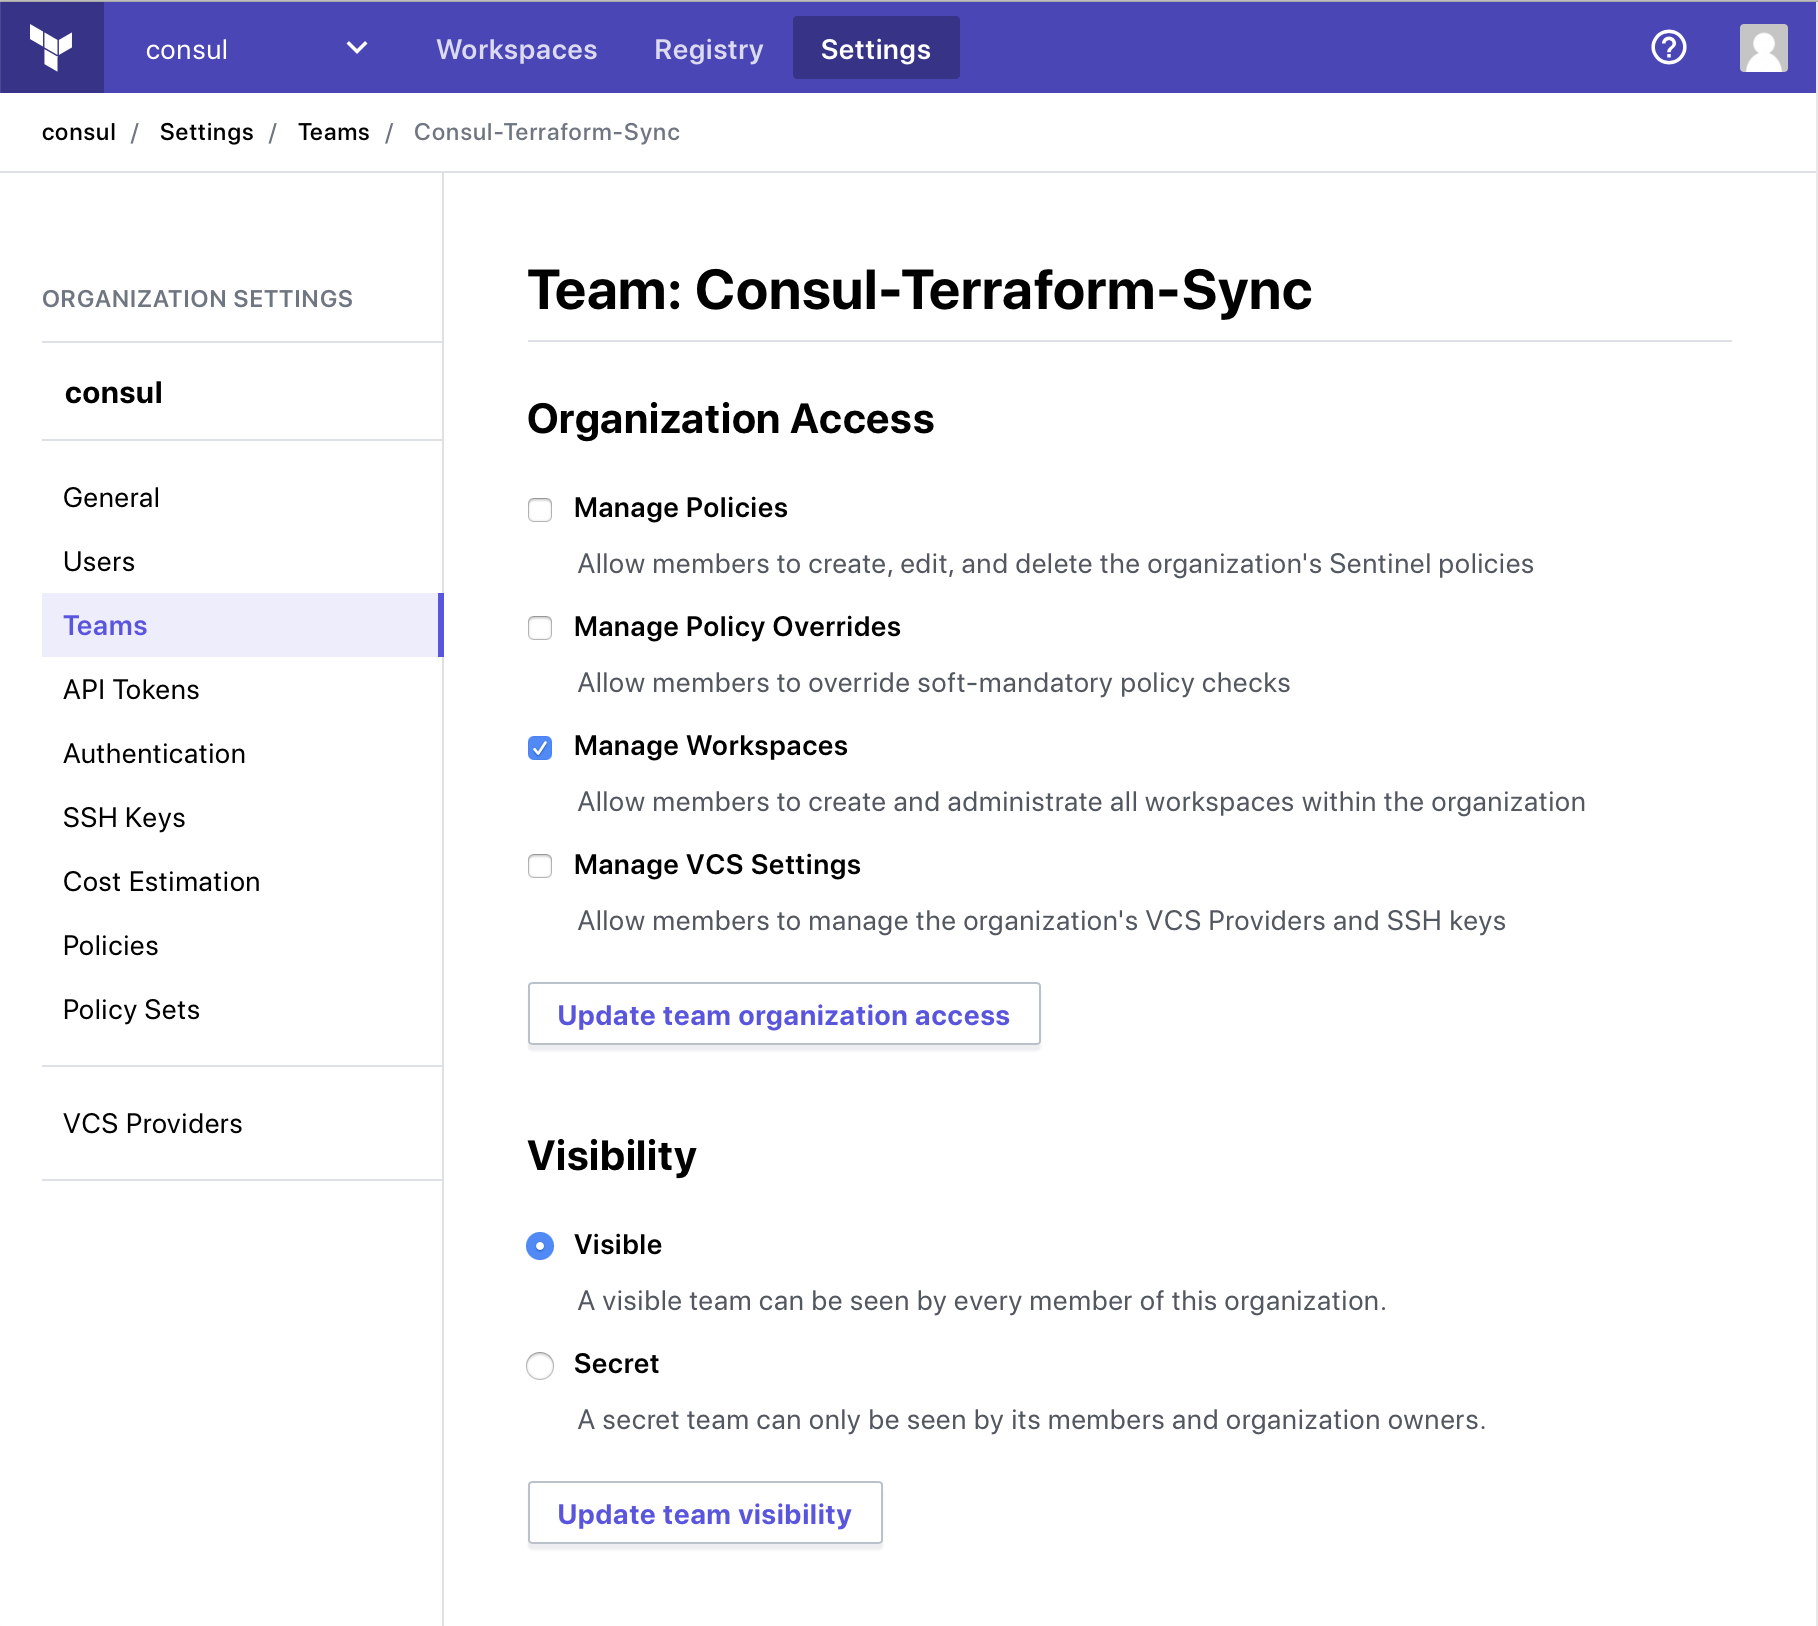The image size is (1818, 1626).
Task: Select Teams in sidebar
Action: click(242, 626)
